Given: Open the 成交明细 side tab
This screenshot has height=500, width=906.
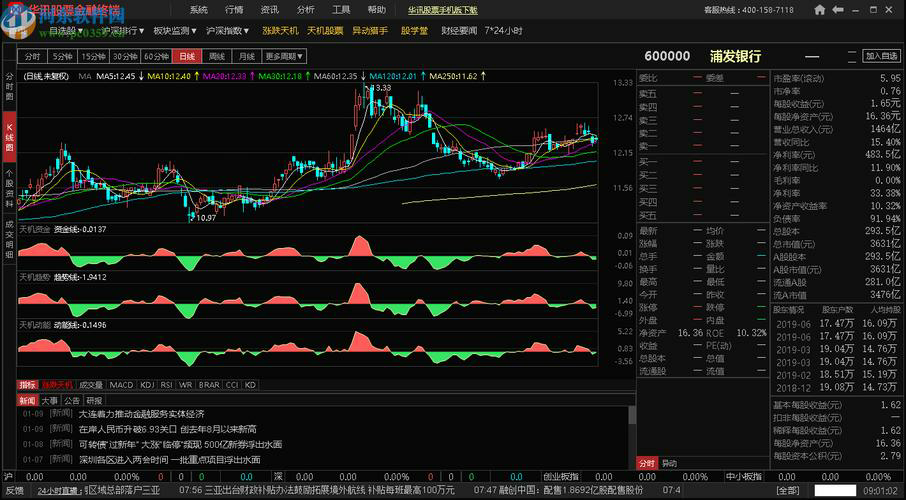Looking at the screenshot, I should pos(9,240).
